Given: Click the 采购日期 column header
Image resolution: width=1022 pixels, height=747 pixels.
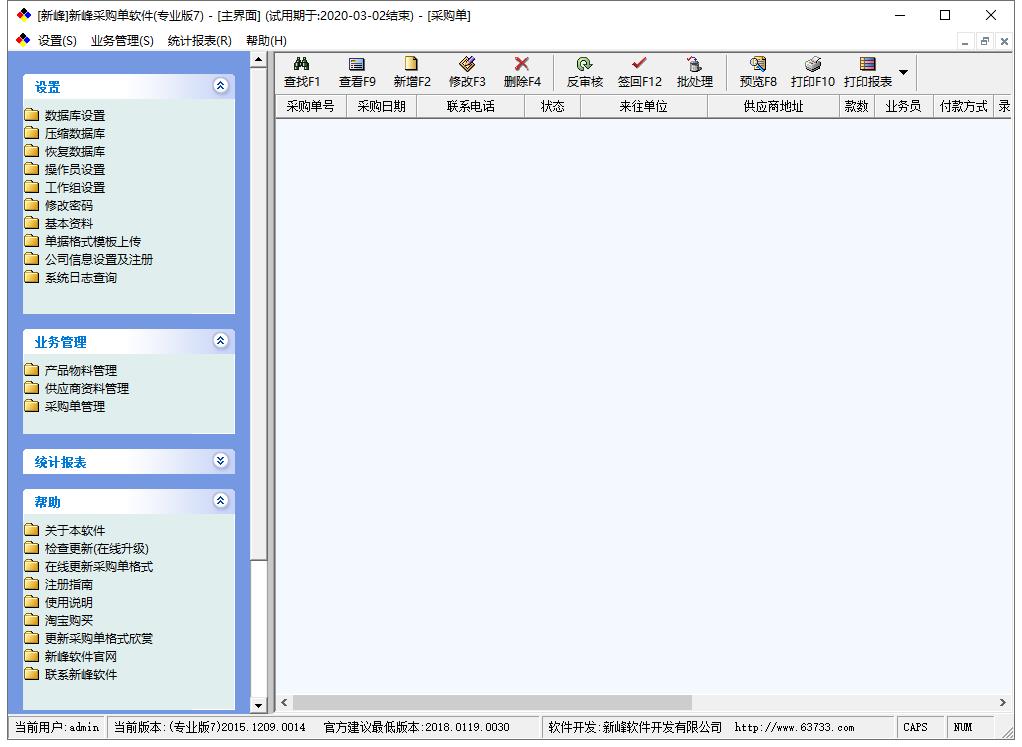Looking at the screenshot, I should [381, 106].
